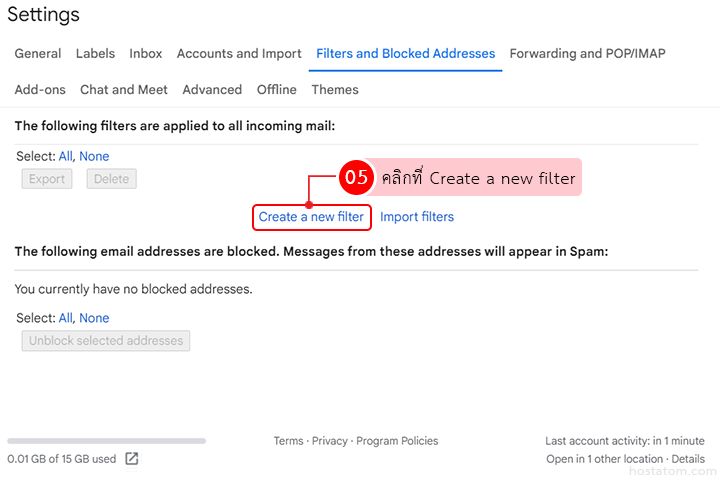Open the Add-ons tab
720x478 pixels.
click(40, 90)
